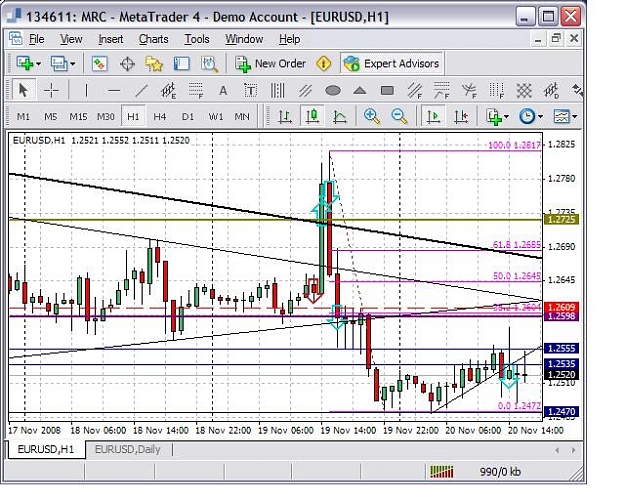Open the Charts menu

pyautogui.click(x=153, y=39)
